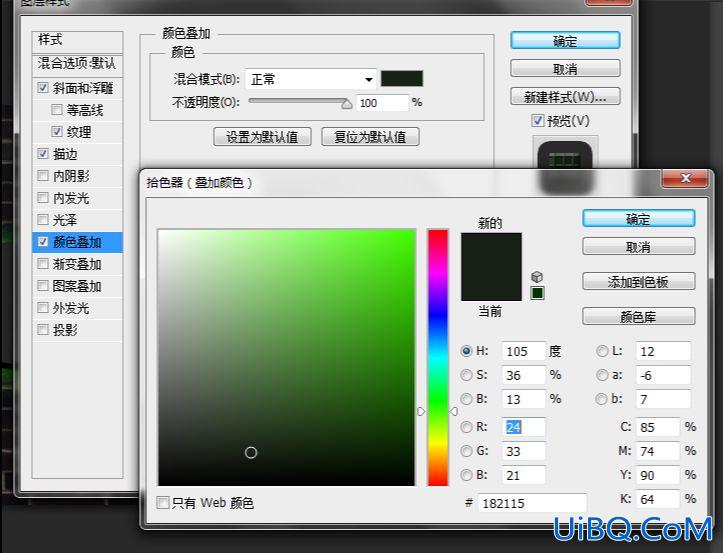
Task: Click the R field showing 24
Action: pos(523,427)
